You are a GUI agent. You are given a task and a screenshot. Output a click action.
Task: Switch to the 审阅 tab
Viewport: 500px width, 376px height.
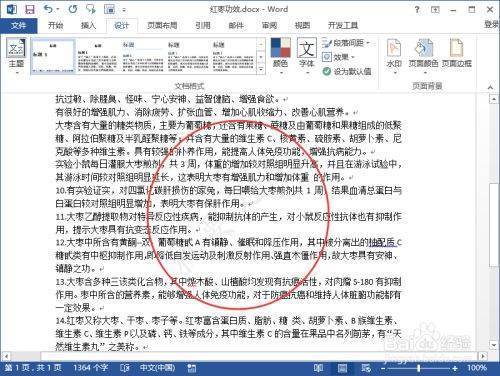tap(269, 25)
